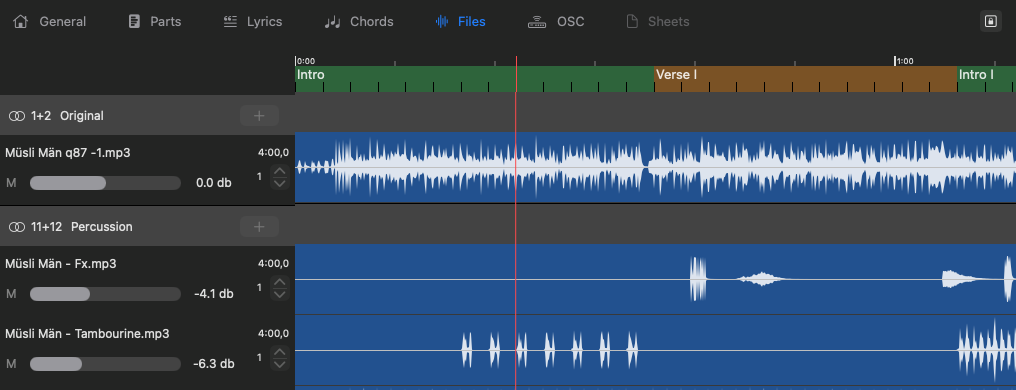The width and height of the screenshot is (1016, 390).
Task: Click the Tambourine.mp3 waveform region
Action: tap(655, 350)
